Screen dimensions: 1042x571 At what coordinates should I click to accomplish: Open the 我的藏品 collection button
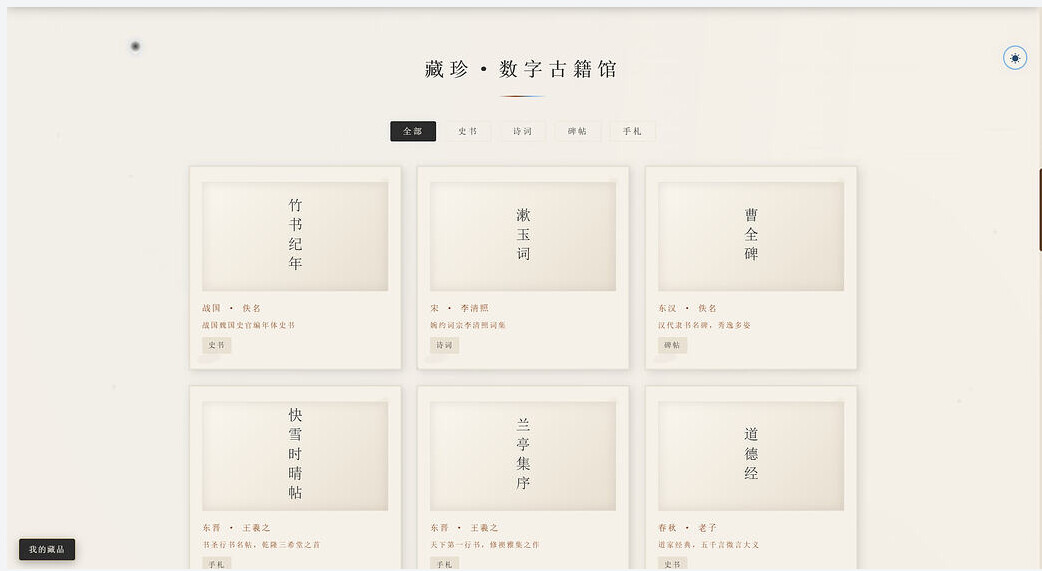[47, 549]
